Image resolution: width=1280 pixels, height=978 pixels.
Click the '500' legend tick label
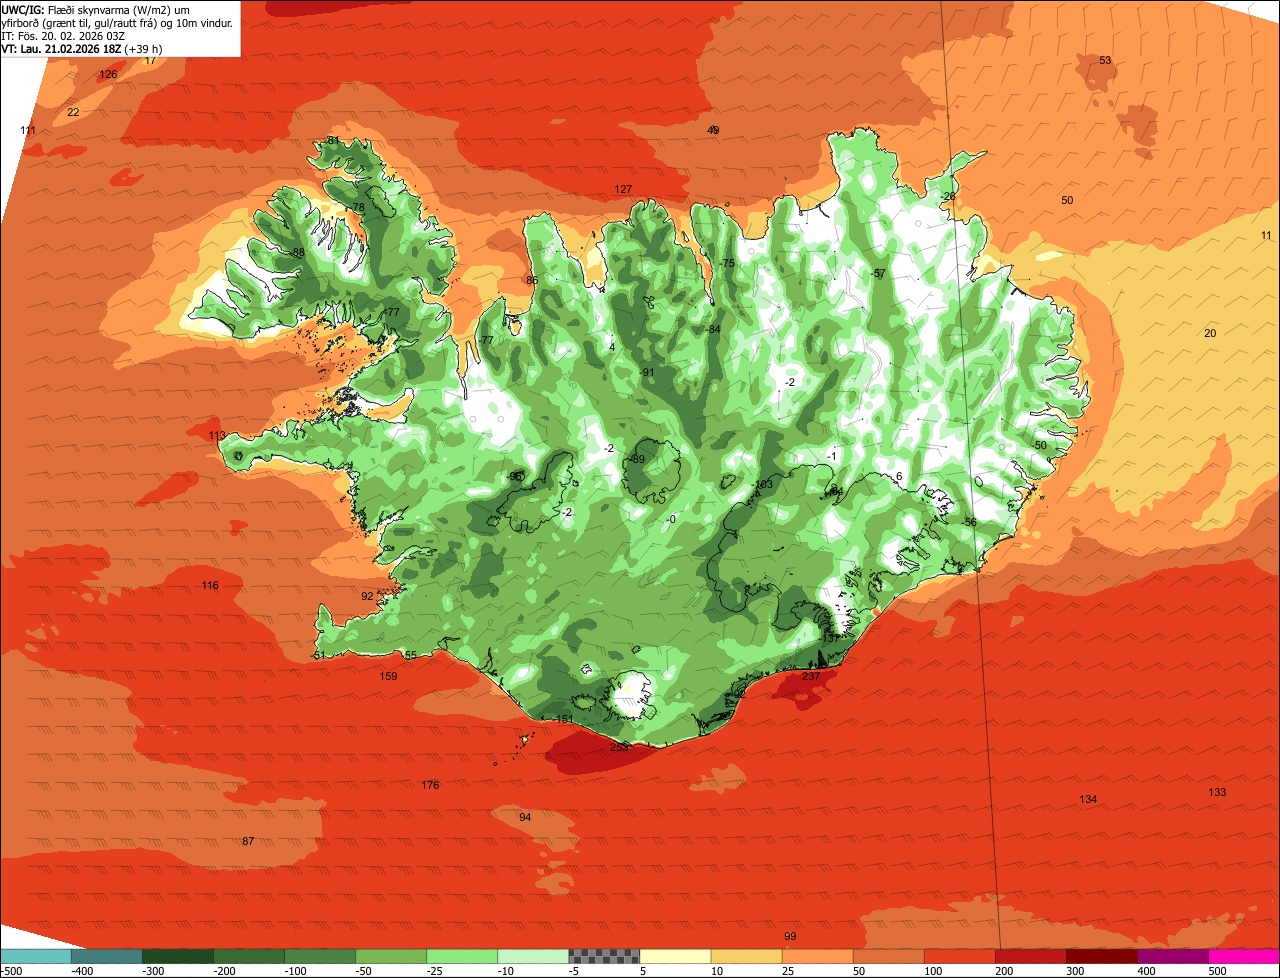[1218, 971]
